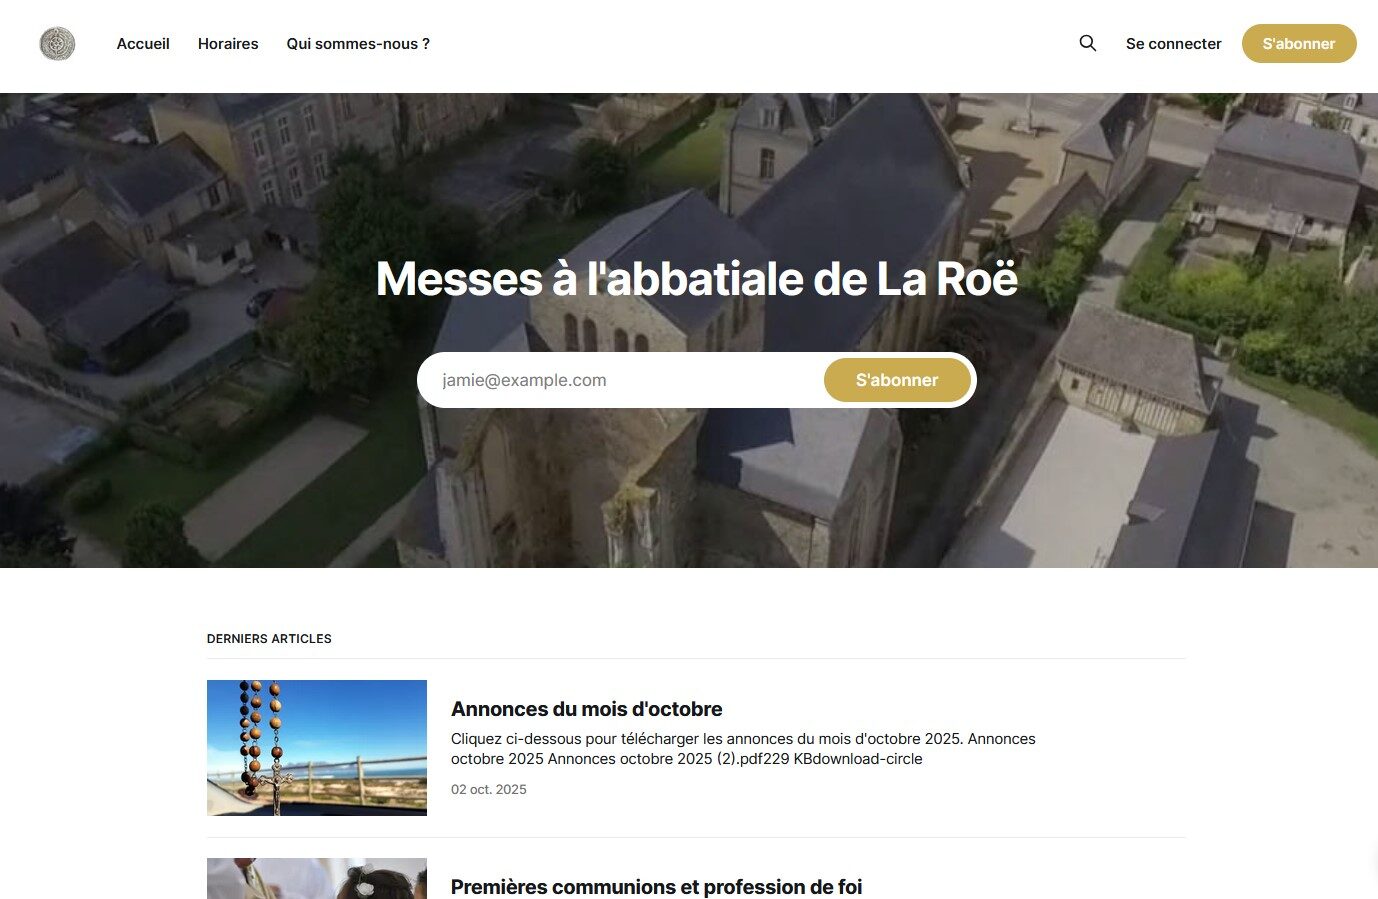Click the communion article thumbnail image
Screen dimensions: 1378x899
pyautogui.click(x=316, y=878)
